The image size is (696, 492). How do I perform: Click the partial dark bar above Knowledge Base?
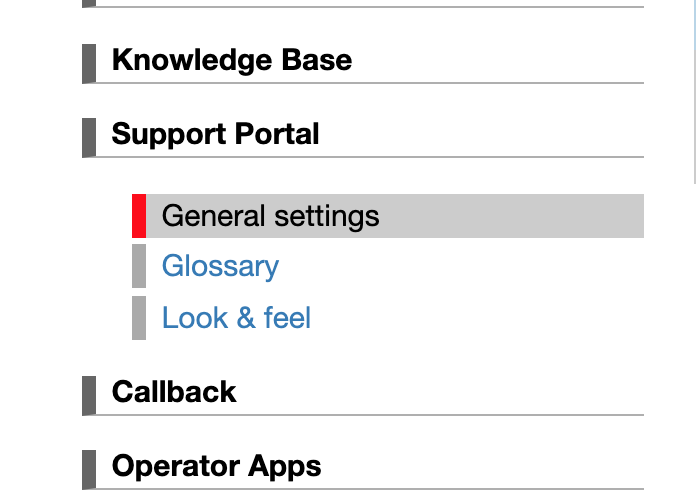click(89, 3)
